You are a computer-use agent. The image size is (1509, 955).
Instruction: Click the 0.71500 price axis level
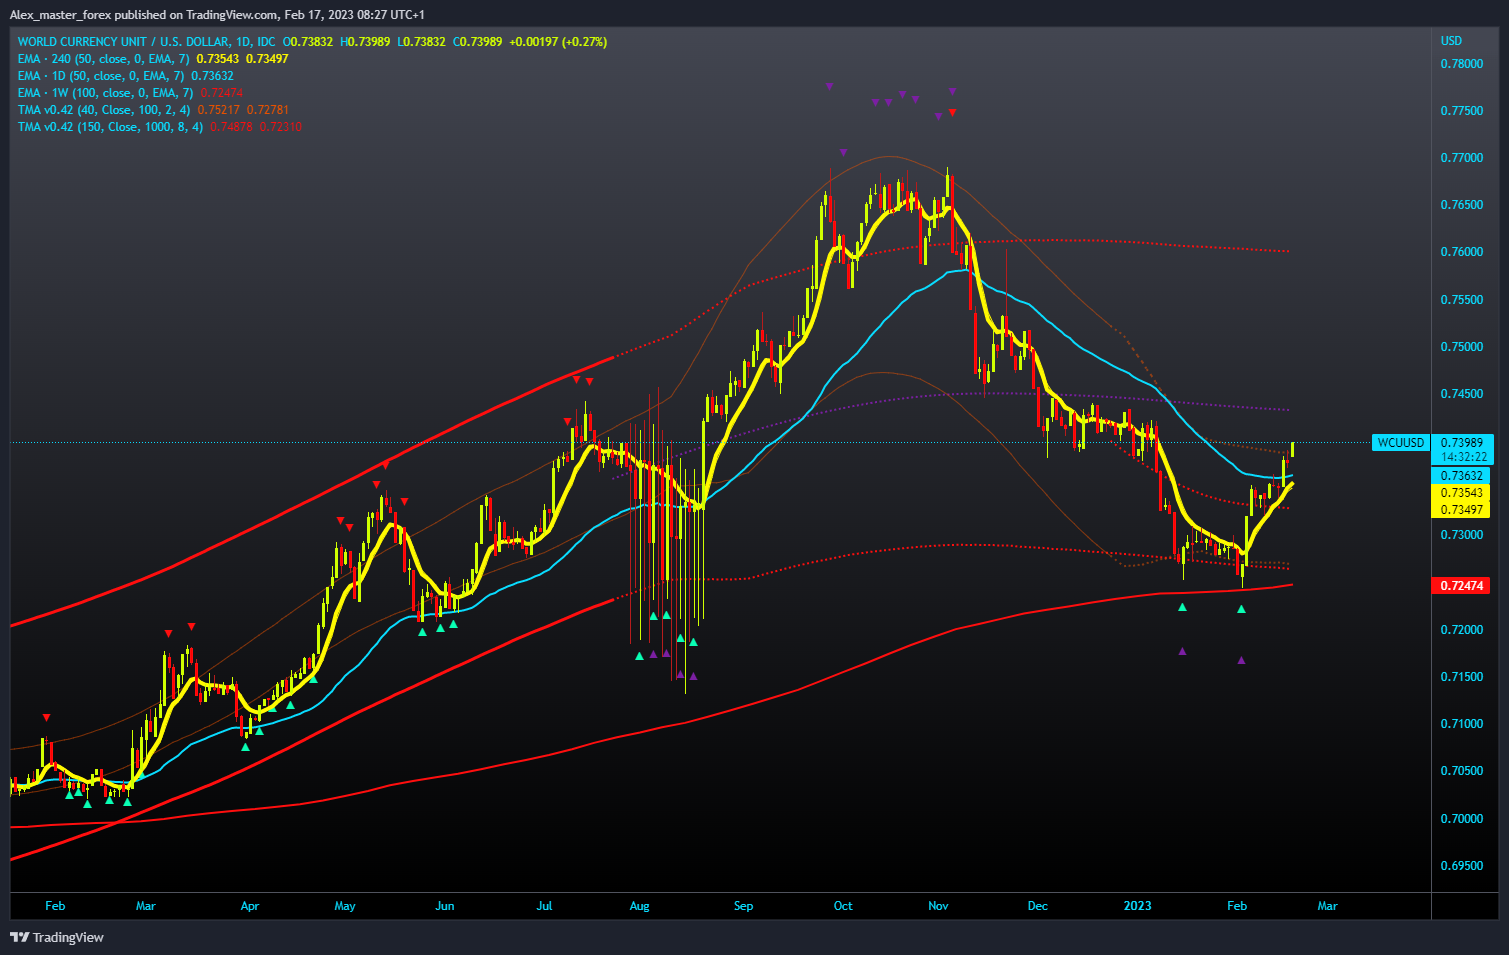(1462, 677)
